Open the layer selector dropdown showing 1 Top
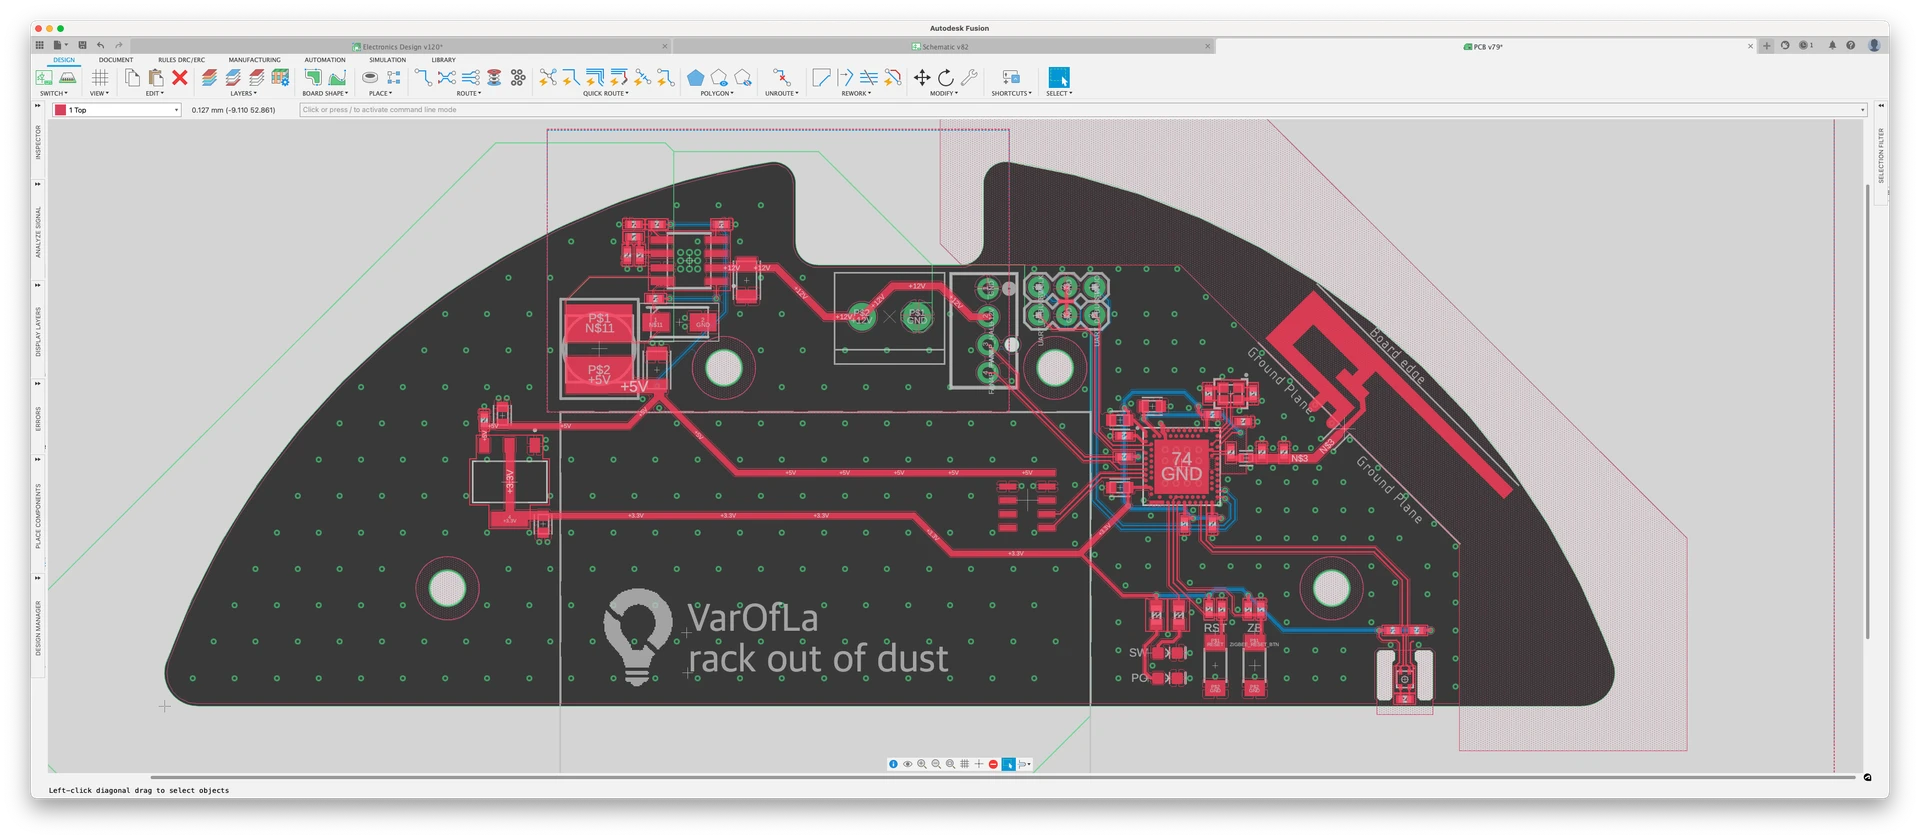 (x=117, y=110)
